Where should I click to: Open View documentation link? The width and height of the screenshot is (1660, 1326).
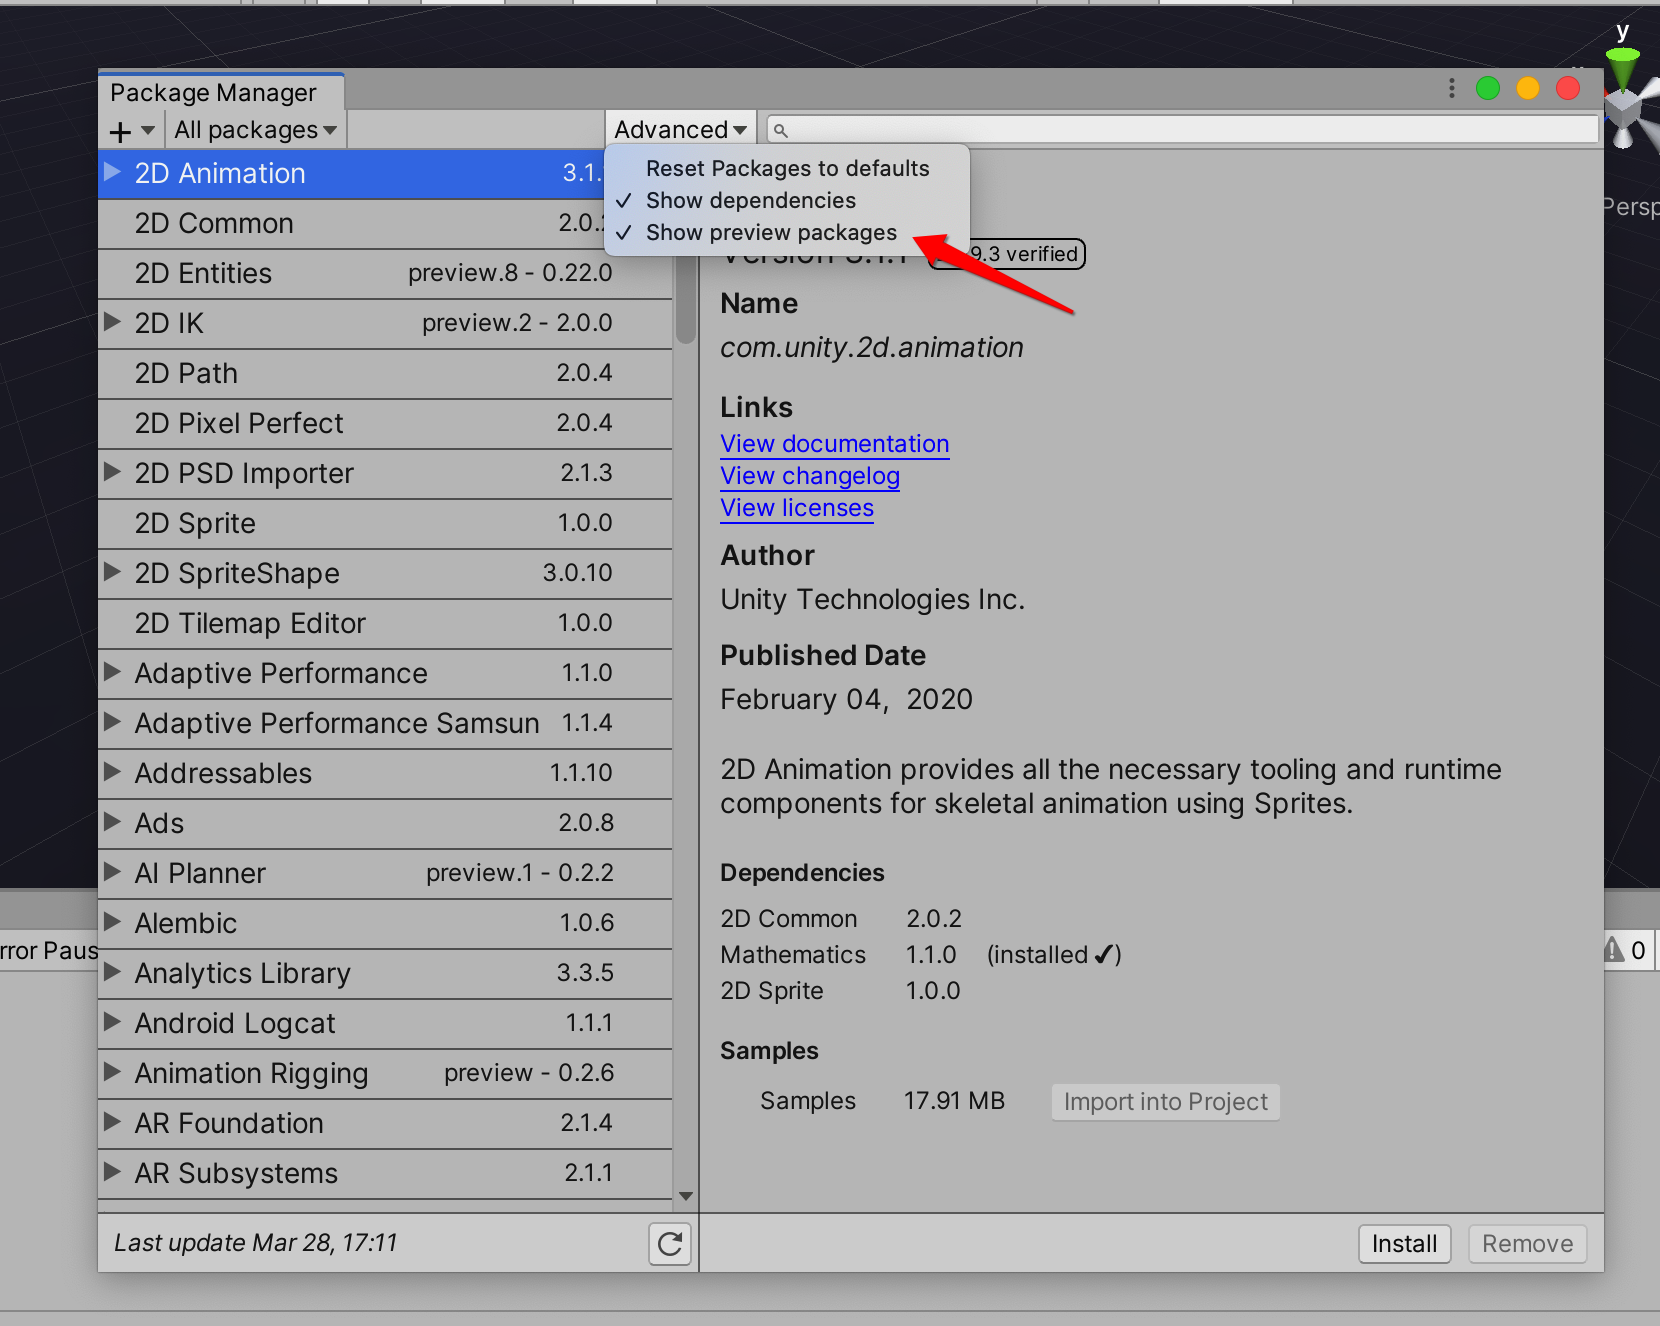pyautogui.click(x=835, y=443)
